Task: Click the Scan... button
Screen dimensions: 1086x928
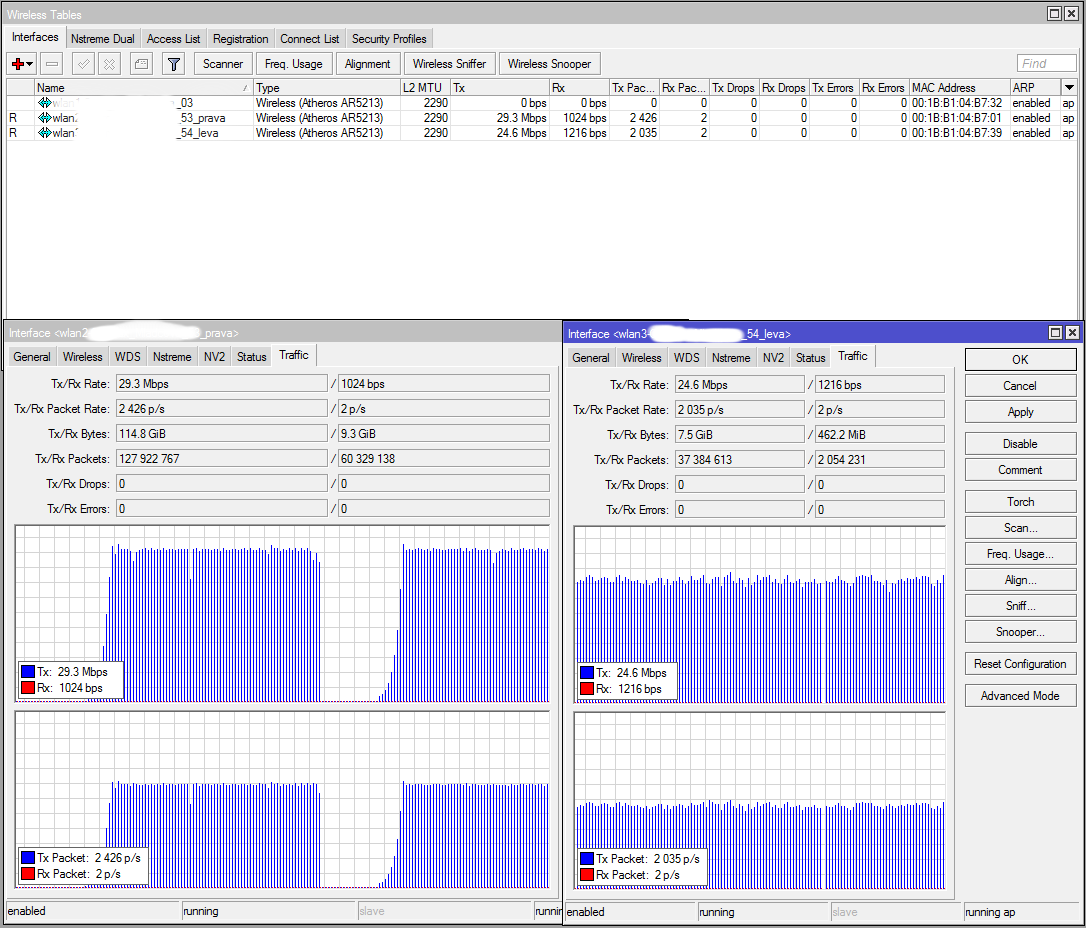Action: point(1020,528)
